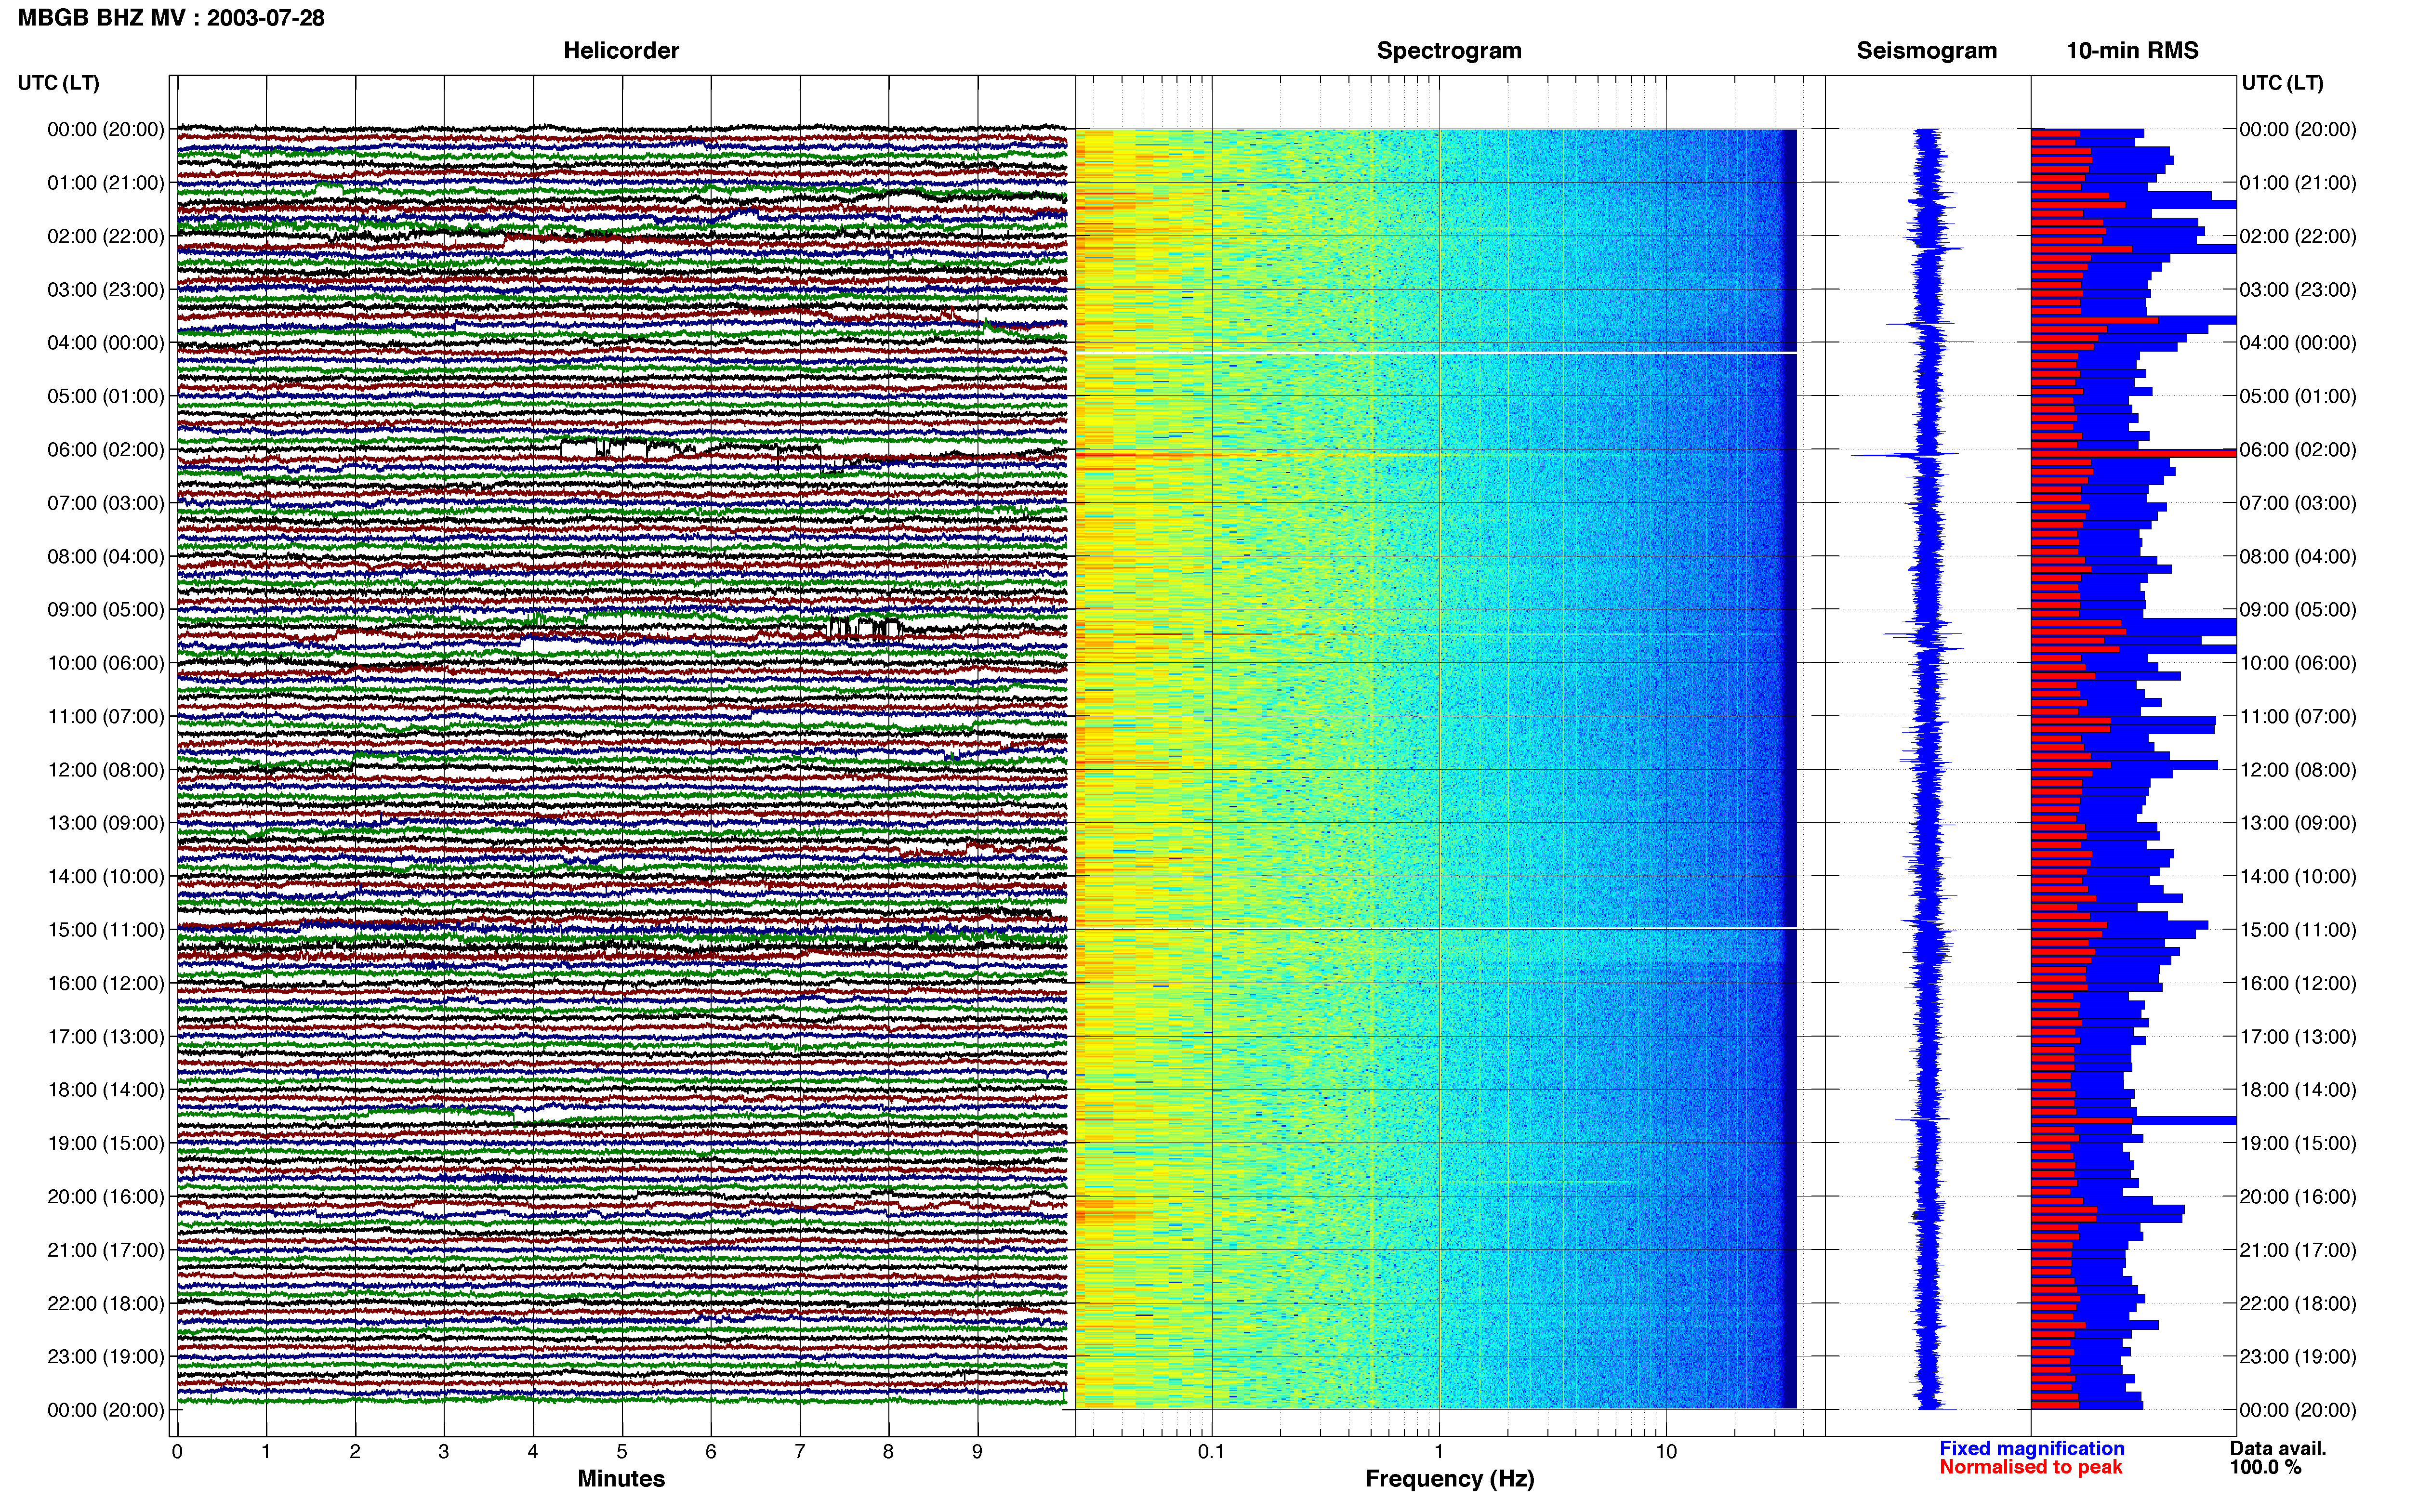The image size is (2418, 1512).
Task: Click the left time label '18:00 (14:00)'
Action: point(106,1090)
